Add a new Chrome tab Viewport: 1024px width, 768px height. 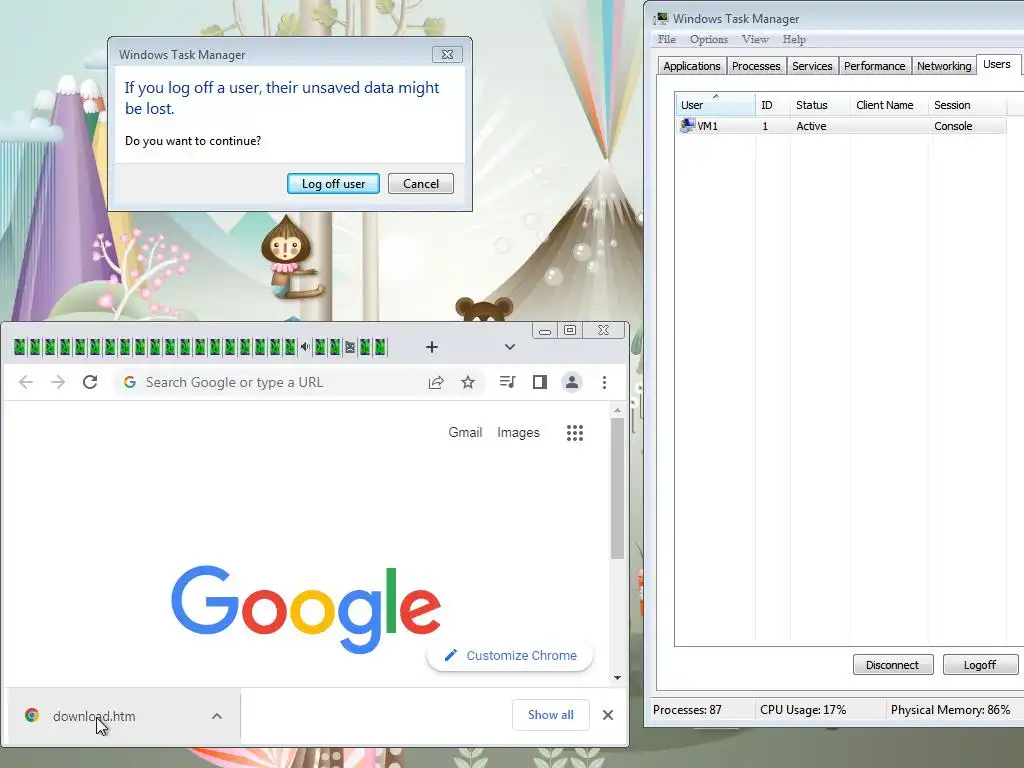point(432,347)
